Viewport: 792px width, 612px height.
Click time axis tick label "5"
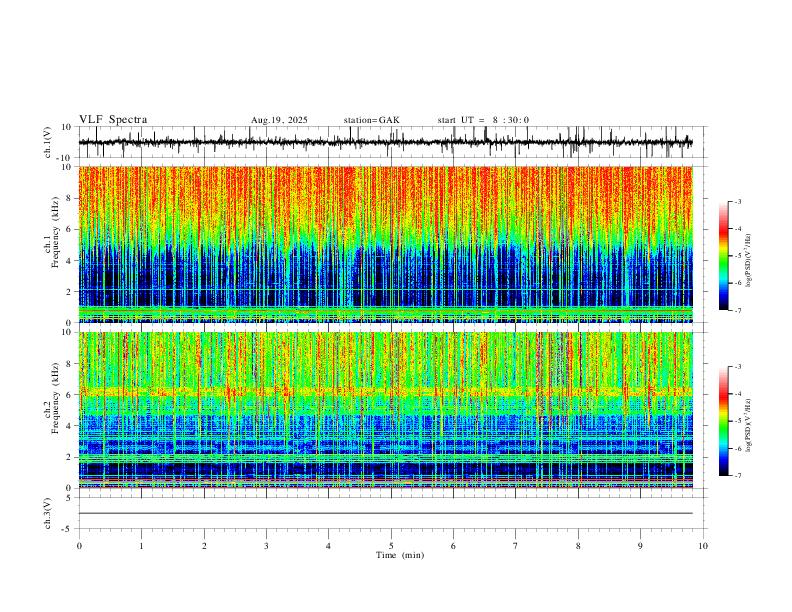391,546
